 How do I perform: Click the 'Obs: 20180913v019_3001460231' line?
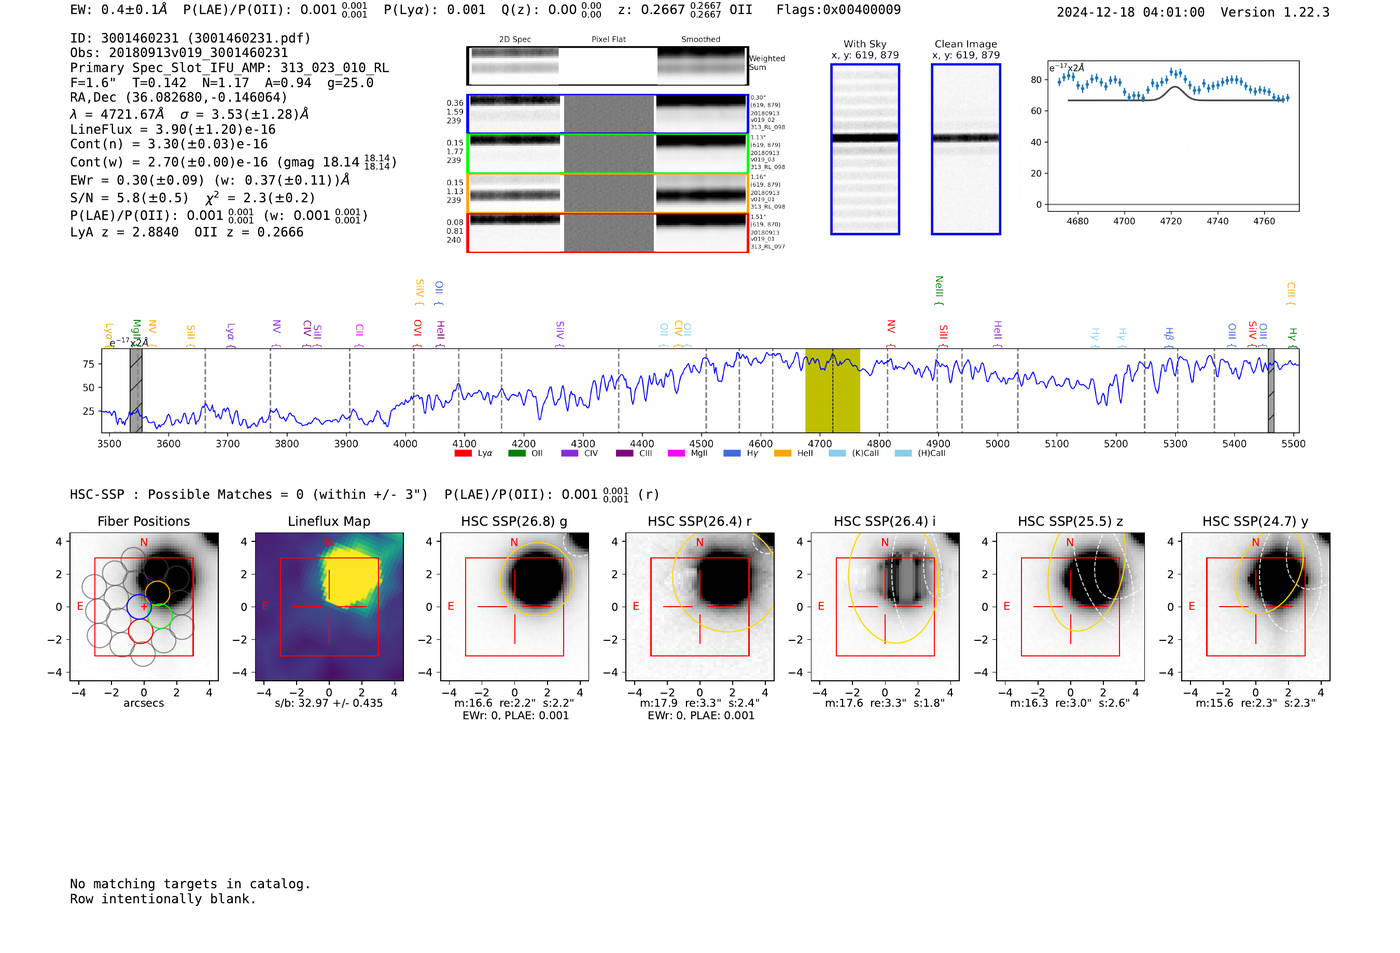point(179,53)
